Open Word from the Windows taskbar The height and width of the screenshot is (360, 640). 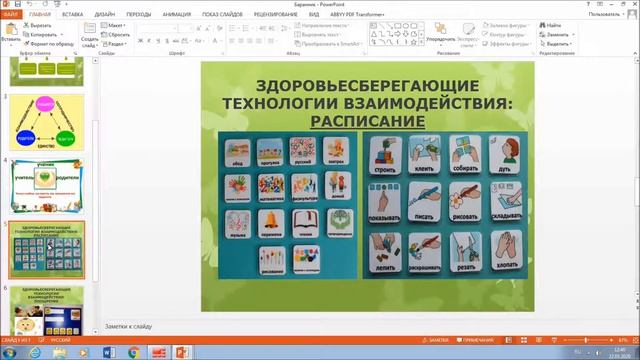[109, 352]
